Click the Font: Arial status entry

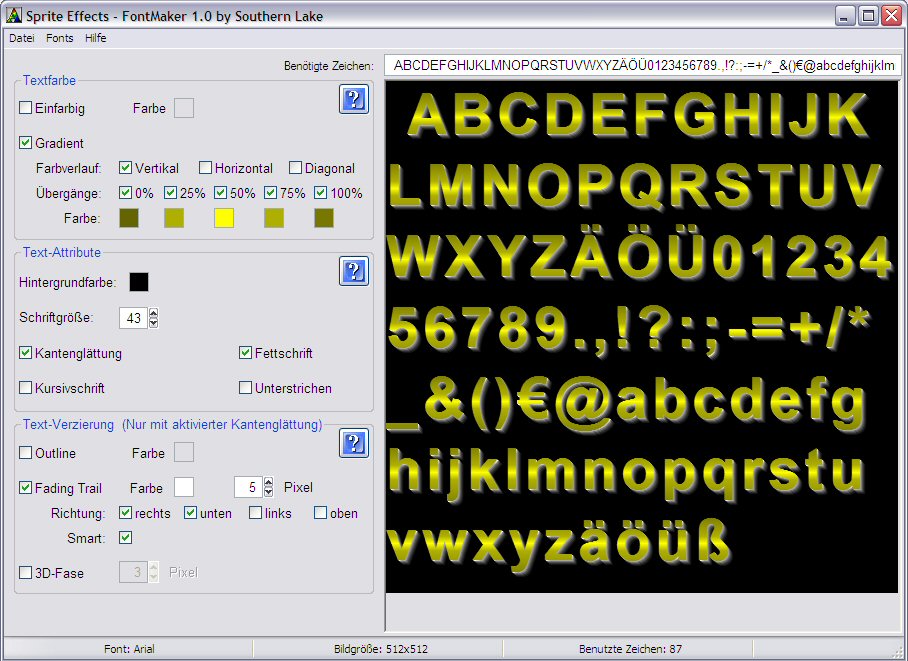(x=129, y=649)
